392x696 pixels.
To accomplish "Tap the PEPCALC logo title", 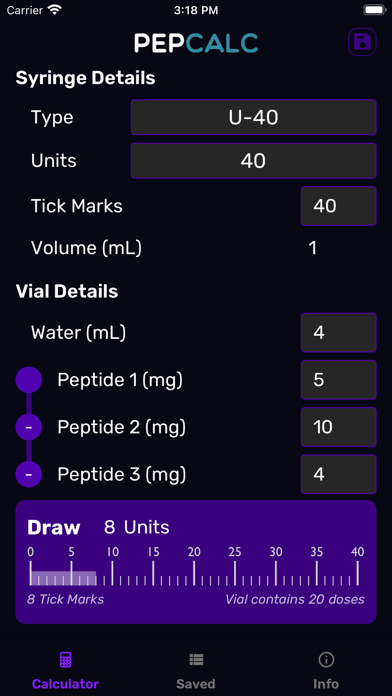I will point(196,43).
